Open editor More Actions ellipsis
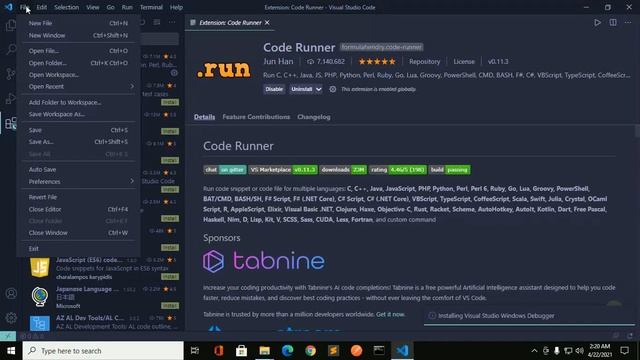 628,22
